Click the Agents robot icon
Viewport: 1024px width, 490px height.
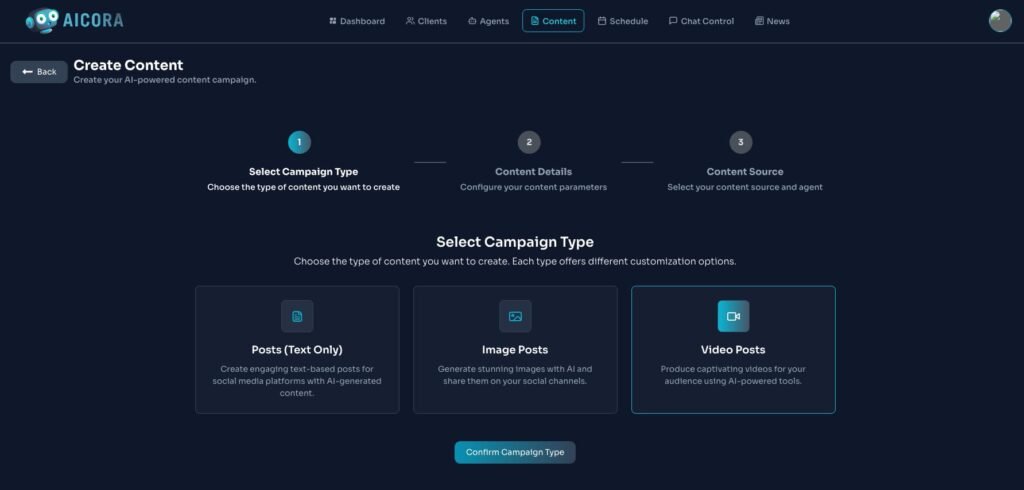coord(472,21)
